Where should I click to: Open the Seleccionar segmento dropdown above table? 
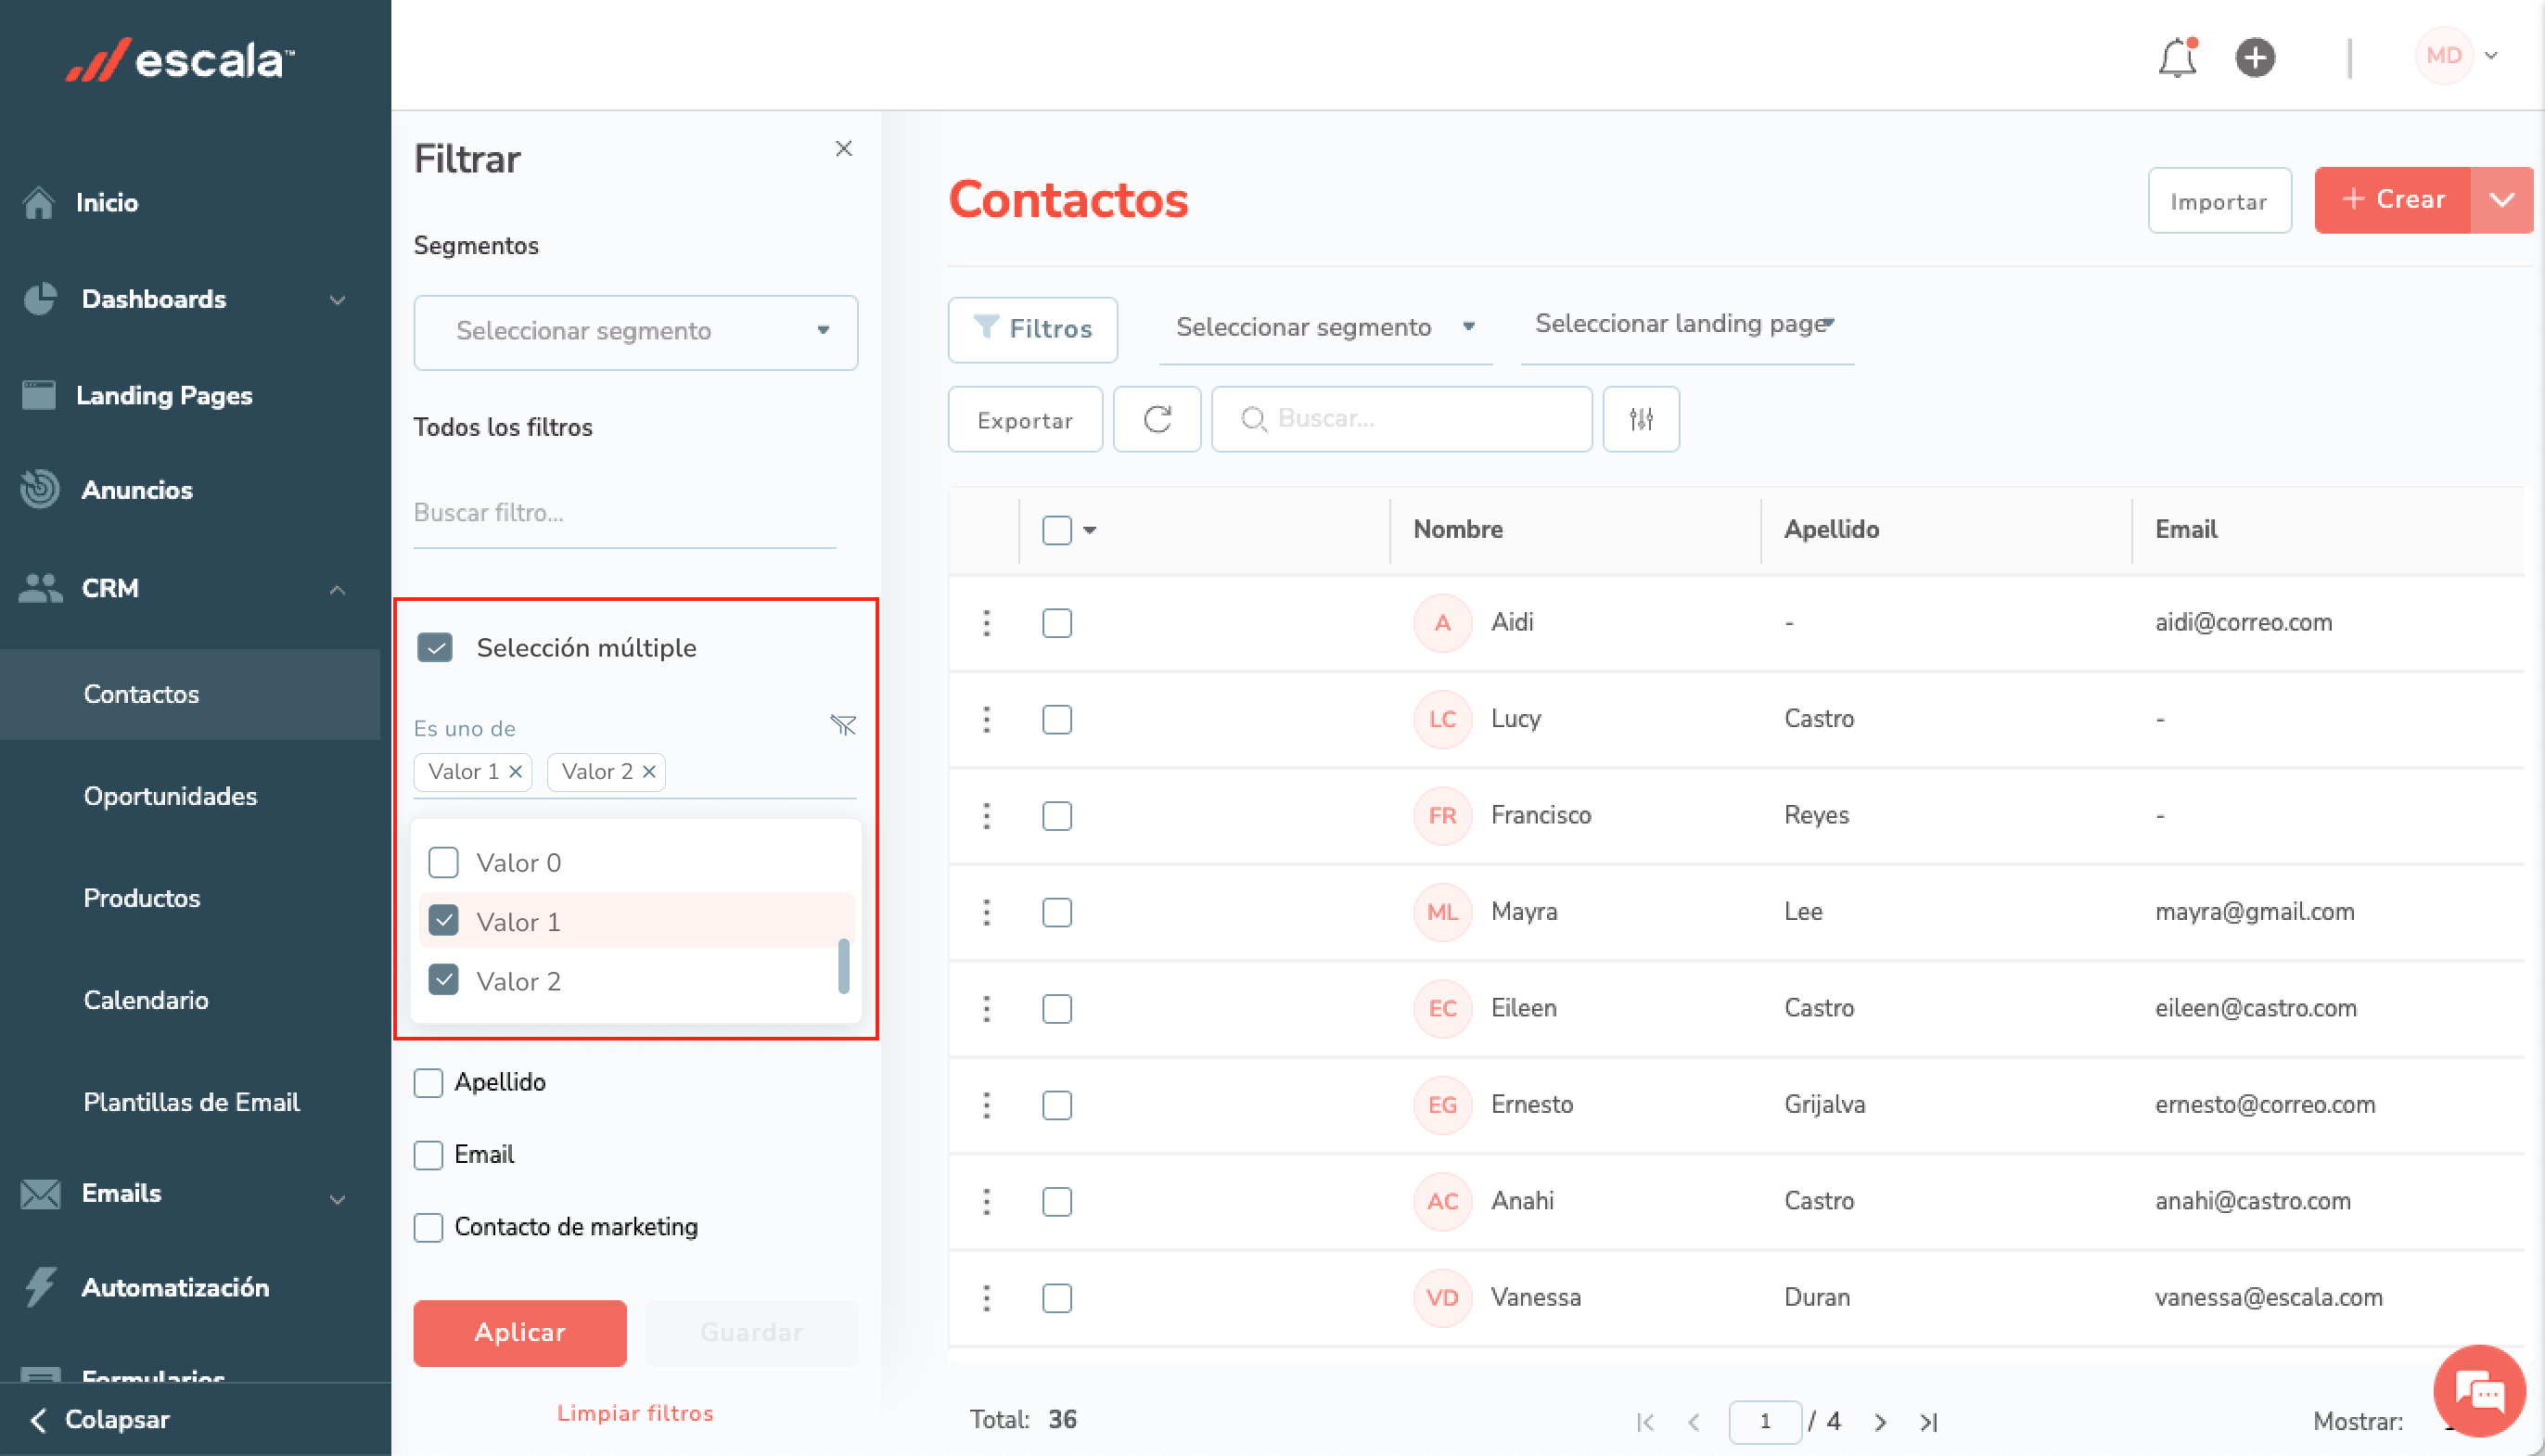click(1326, 328)
